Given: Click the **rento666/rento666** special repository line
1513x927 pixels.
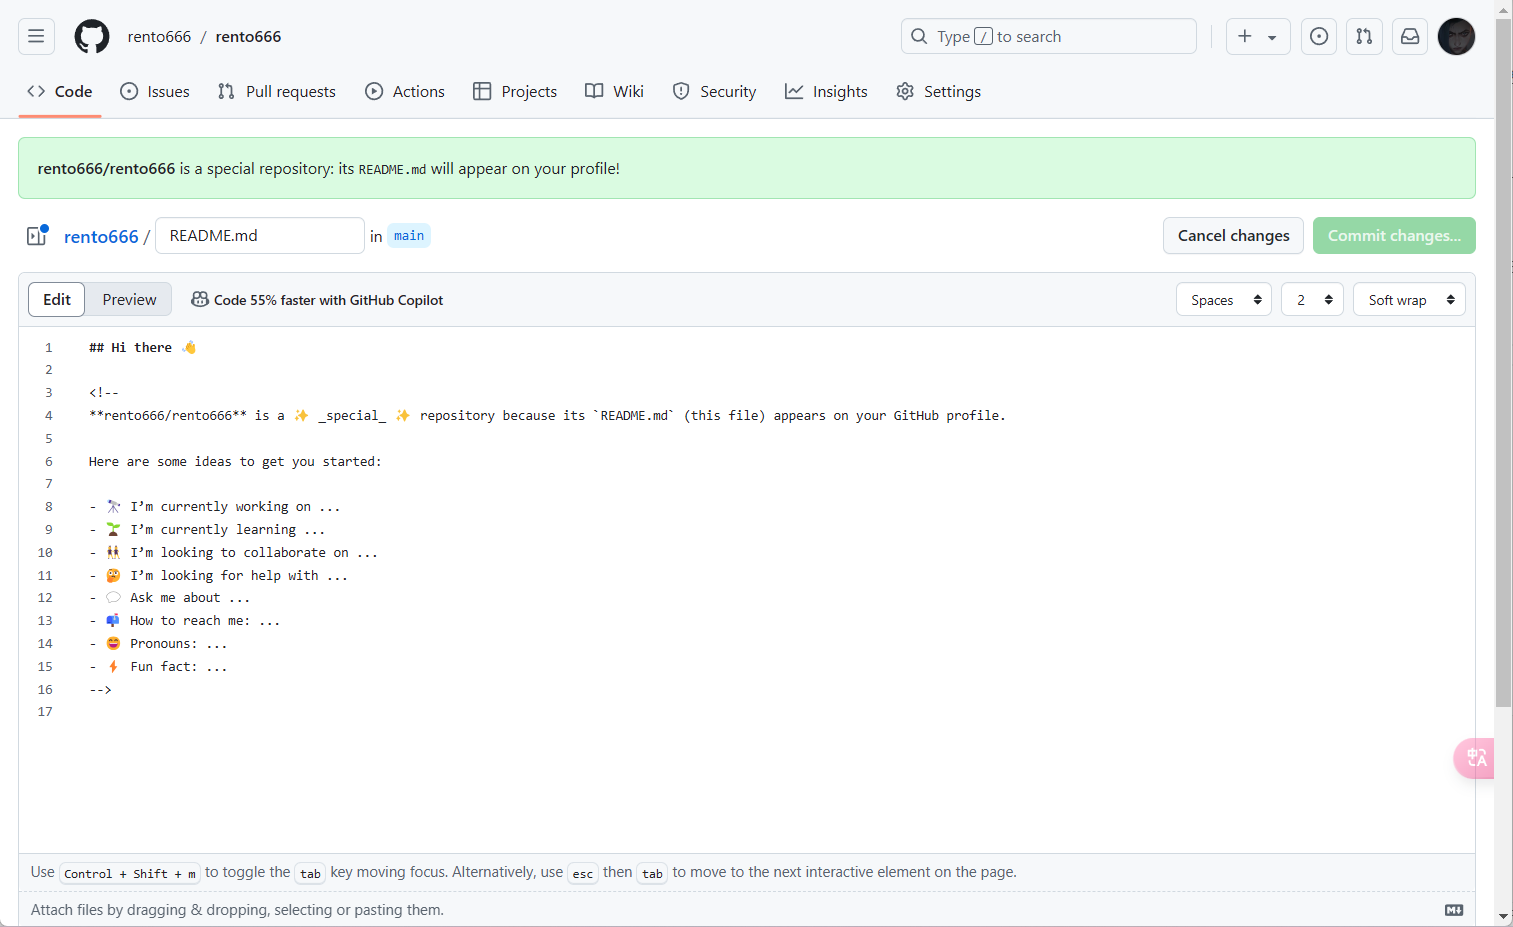Looking at the screenshot, I should [x=547, y=416].
